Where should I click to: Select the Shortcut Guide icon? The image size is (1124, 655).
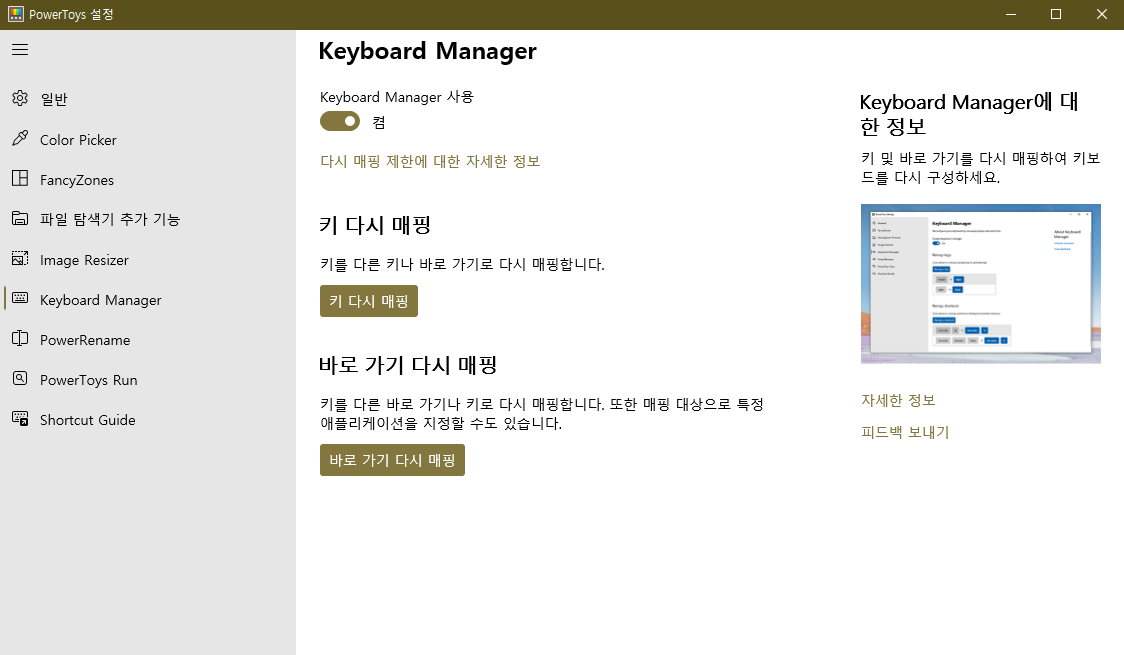(19, 419)
